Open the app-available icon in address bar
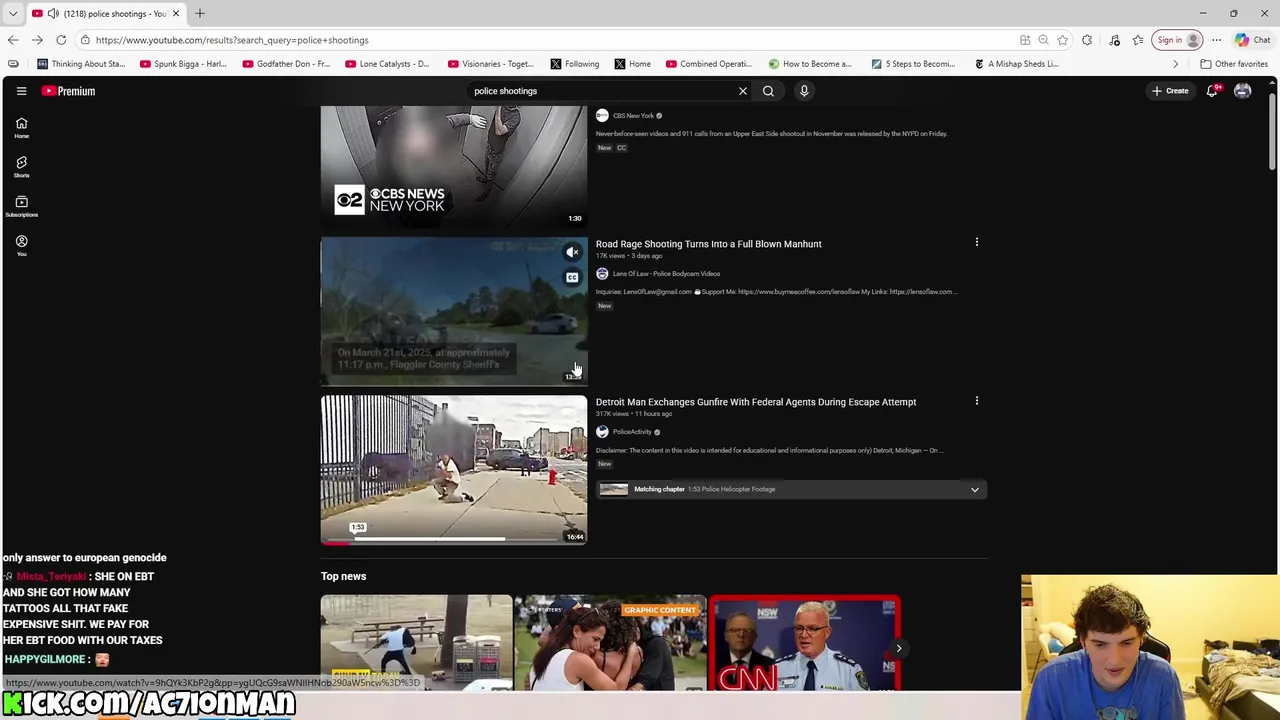Image resolution: width=1280 pixels, height=720 pixels. (x=1025, y=40)
